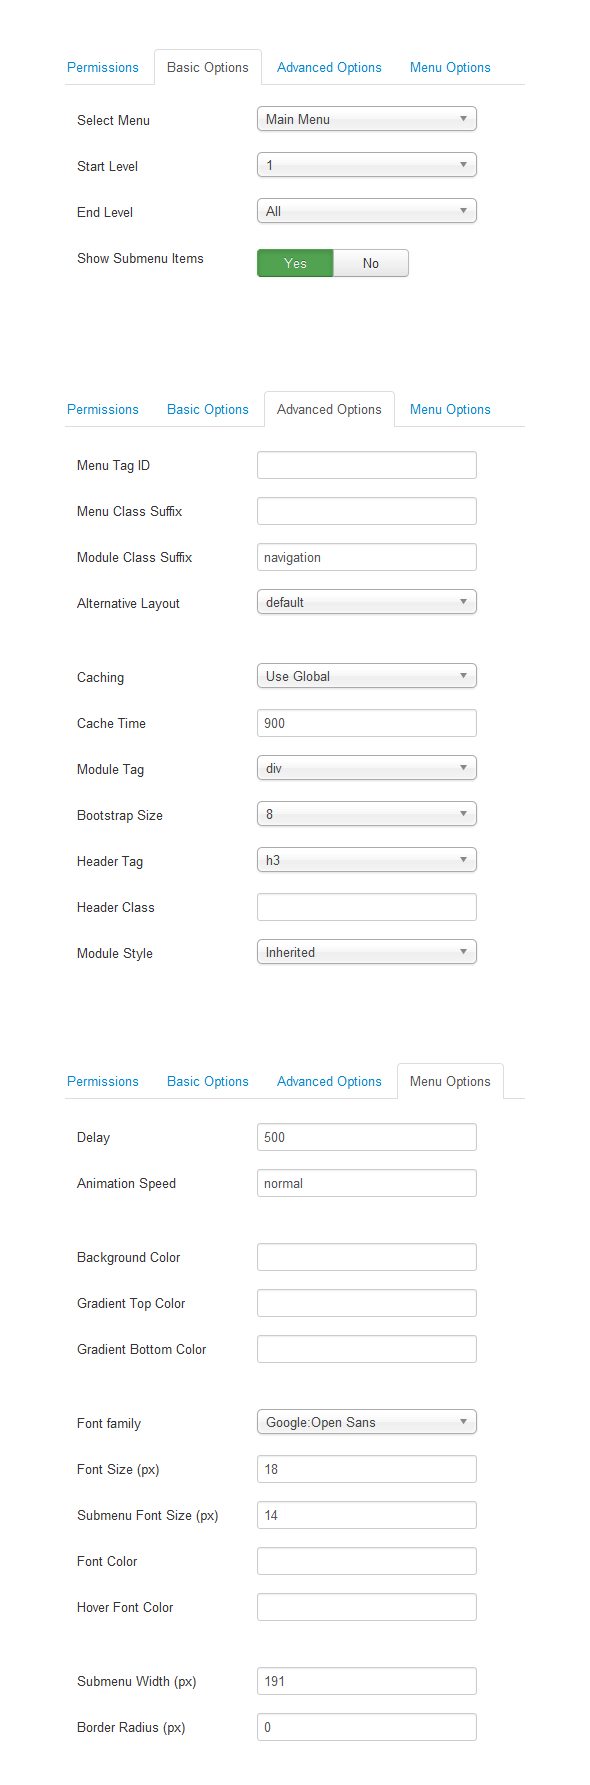590x1785 pixels.
Task: Open the Select Menu dropdown
Action: click(367, 119)
